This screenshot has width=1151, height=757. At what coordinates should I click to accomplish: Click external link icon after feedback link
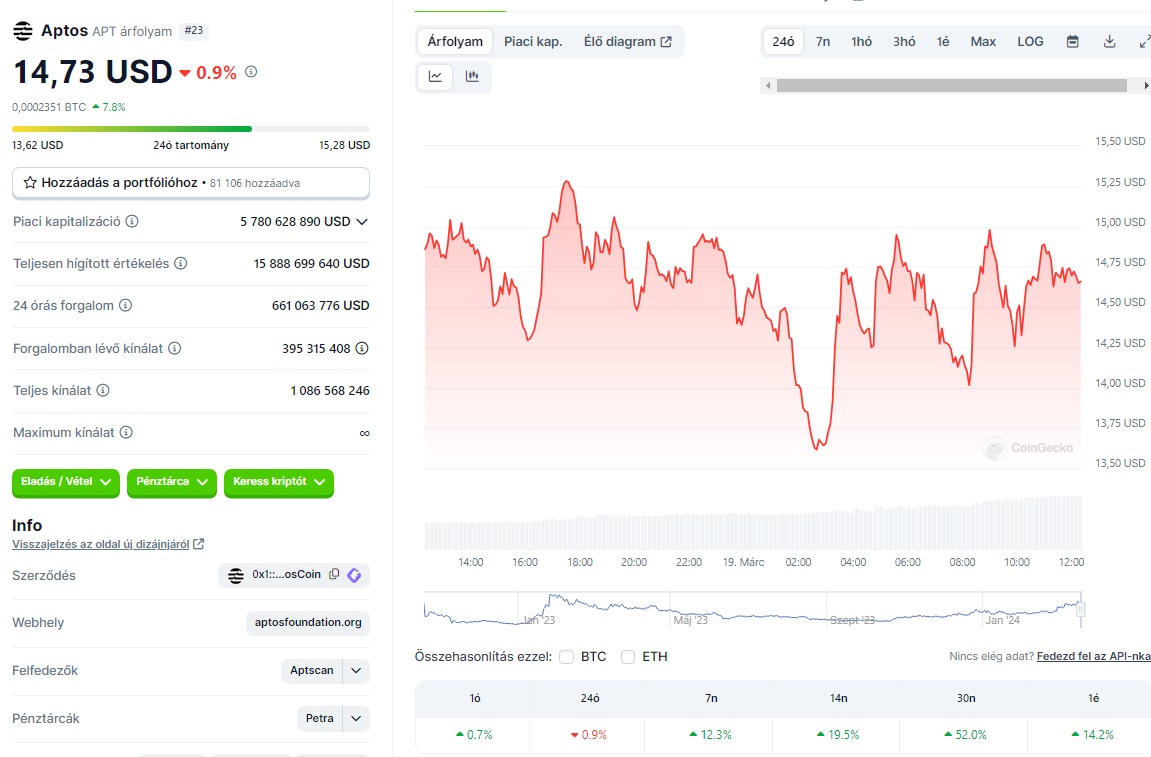(198, 544)
